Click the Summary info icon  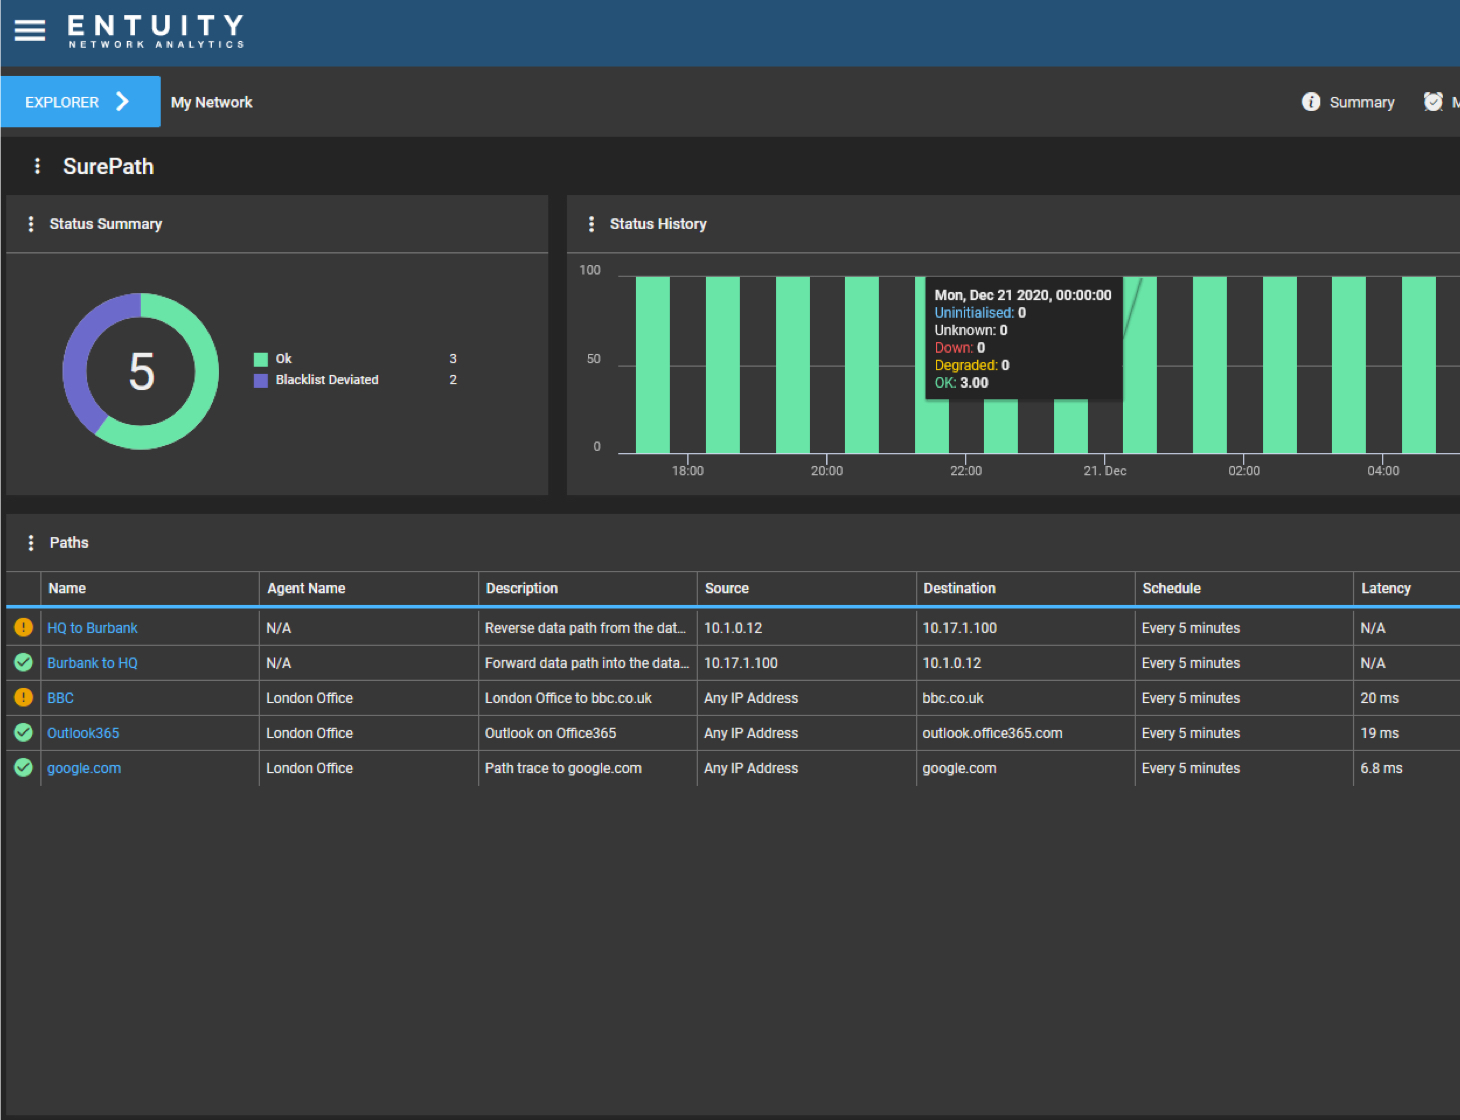(x=1311, y=101)
